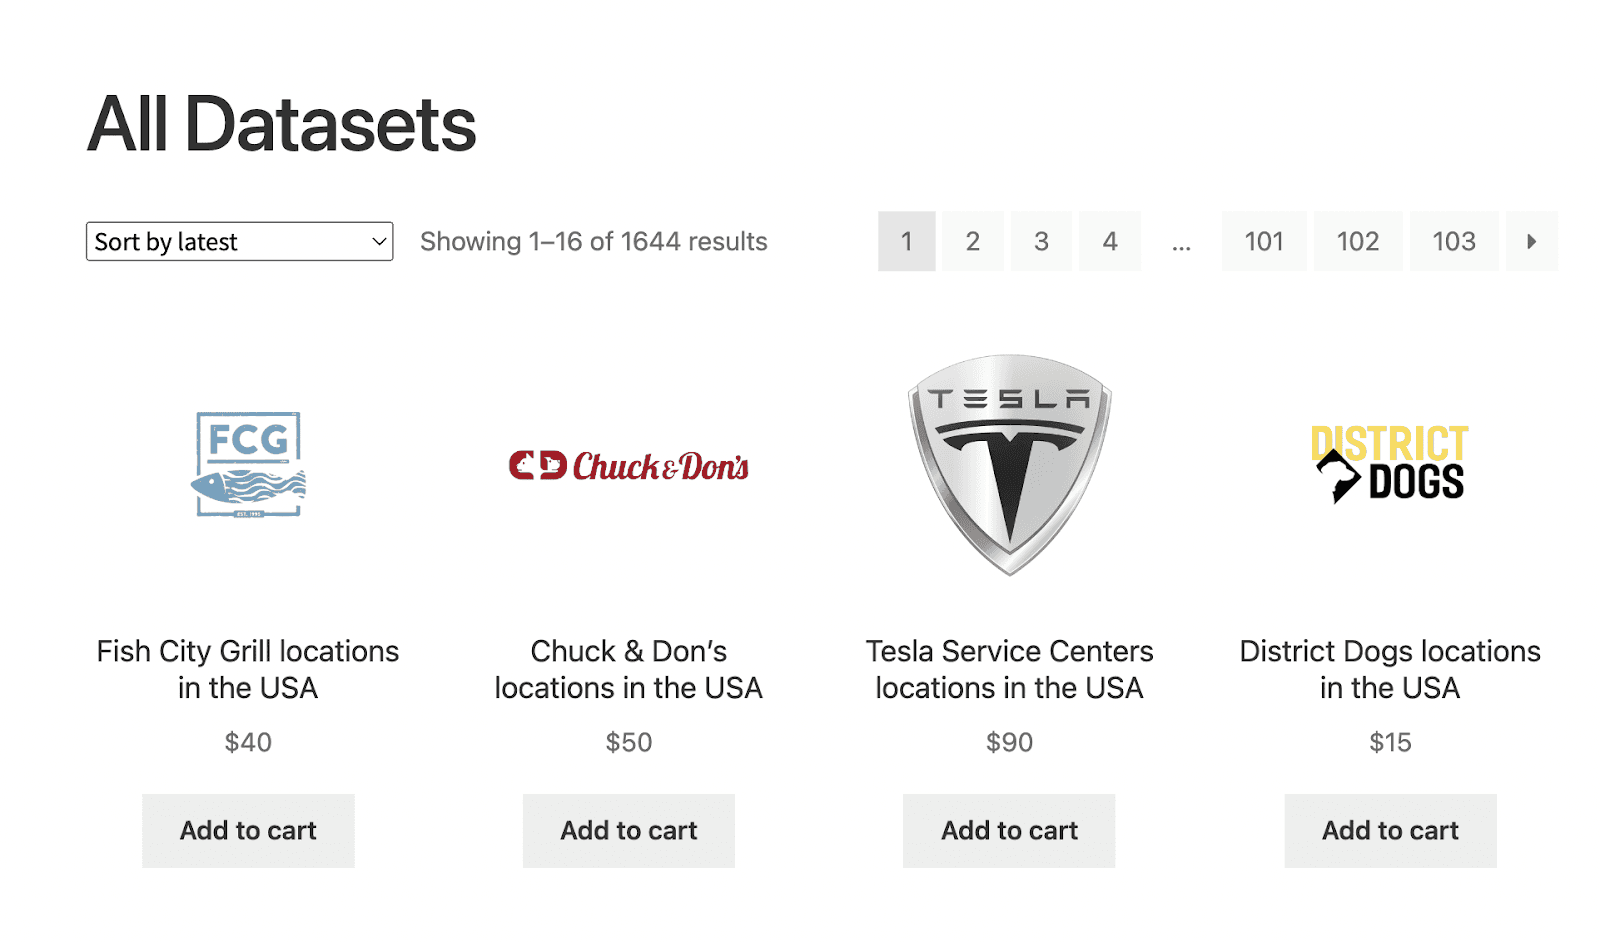
Task: Select current page 1 in pagination
Action: click(906, 241)
